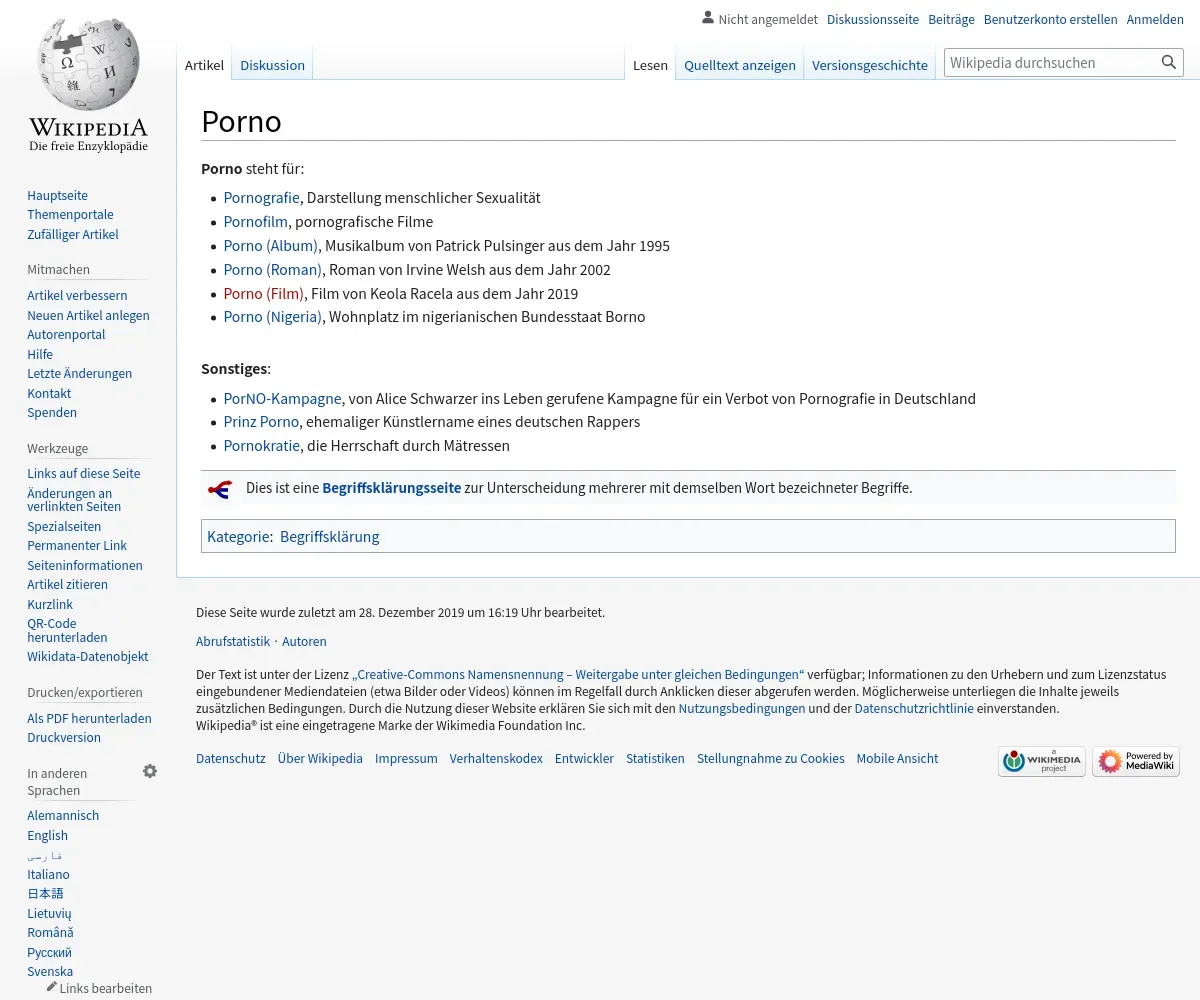Open Themenportale
Image resolution: width=1200 pixels, height=1000 pixels.
pos(70,214)
